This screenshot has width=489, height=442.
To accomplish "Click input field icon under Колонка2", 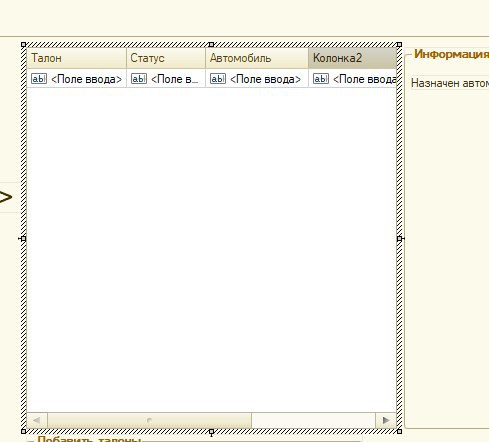I will pyautogui.click(x=321, y=79).
